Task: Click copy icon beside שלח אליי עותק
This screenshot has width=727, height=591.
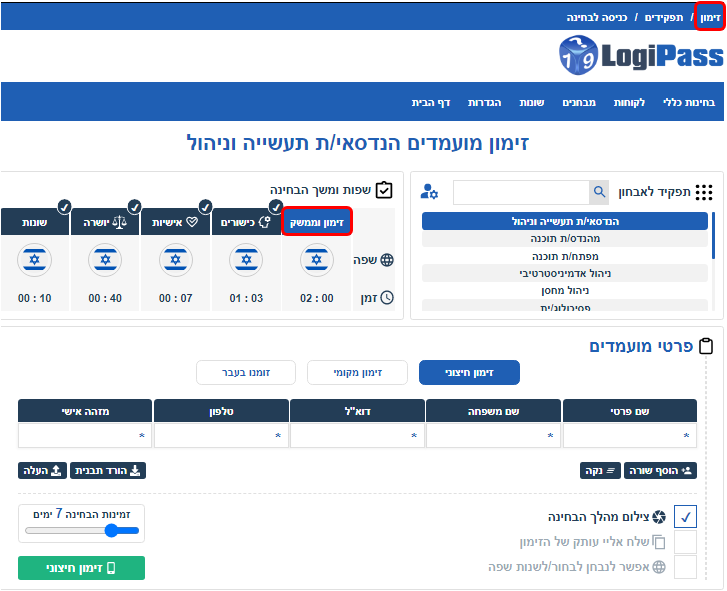Action: coord(659,542)
